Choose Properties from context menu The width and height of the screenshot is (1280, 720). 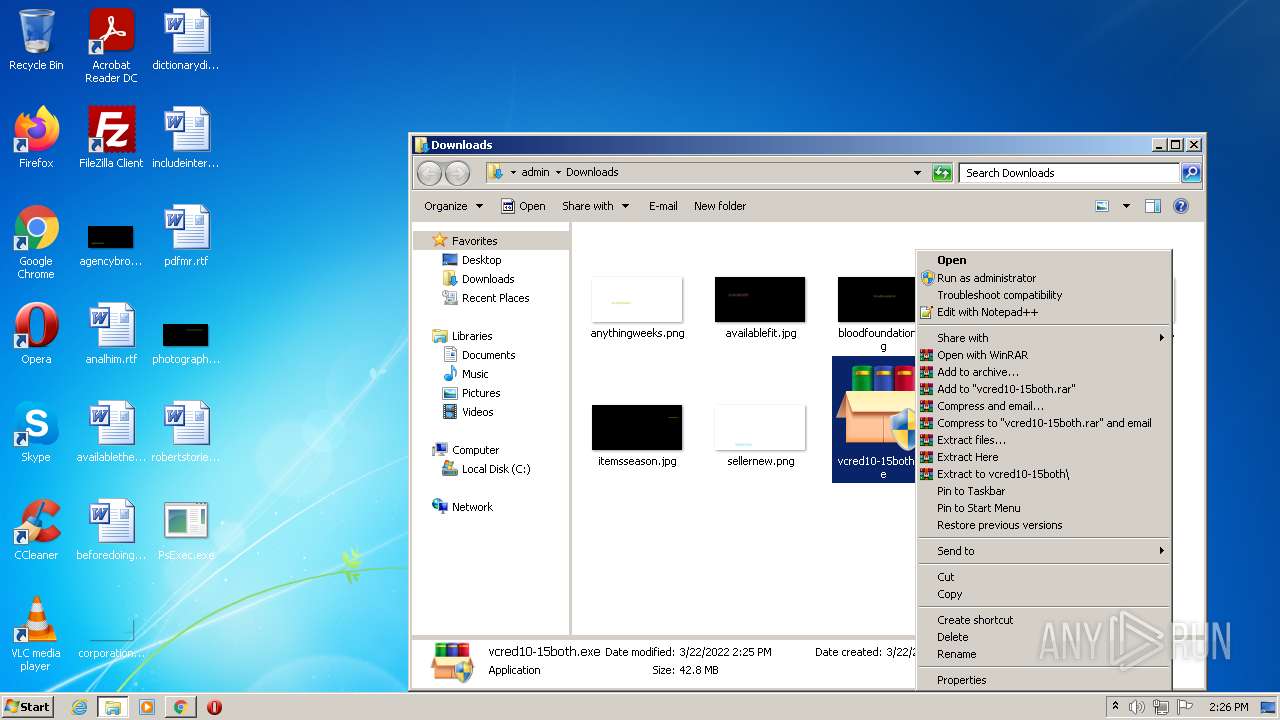[x=1044, y=680]
